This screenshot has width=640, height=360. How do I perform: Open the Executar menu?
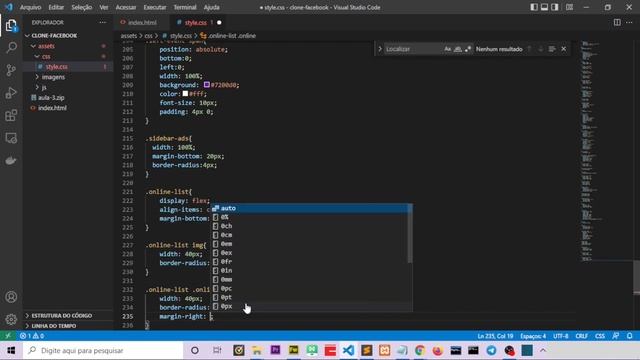(155, 7)
